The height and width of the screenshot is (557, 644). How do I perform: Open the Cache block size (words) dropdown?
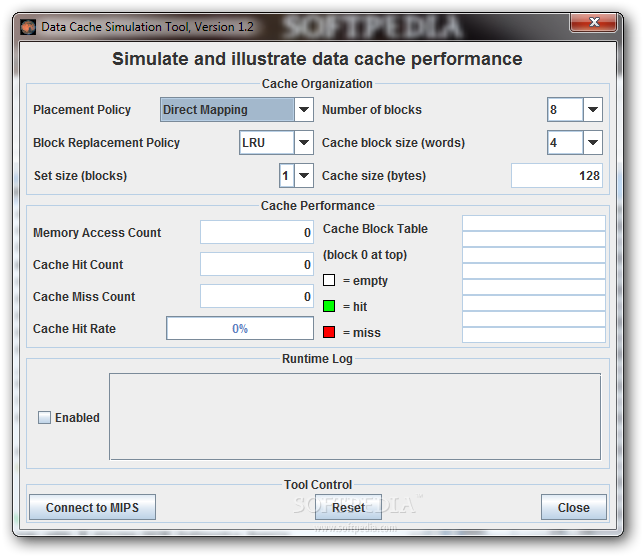click(593, 143)
